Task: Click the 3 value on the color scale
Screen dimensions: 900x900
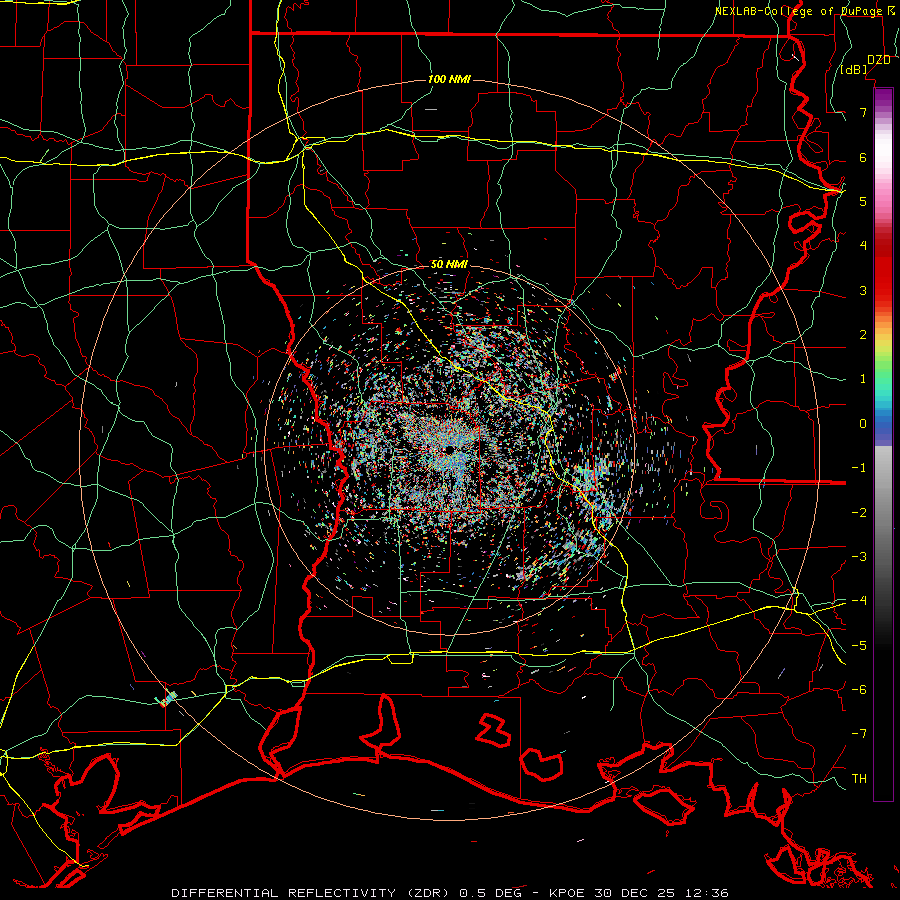Action: pyautogui.click(x=863, y=290)
